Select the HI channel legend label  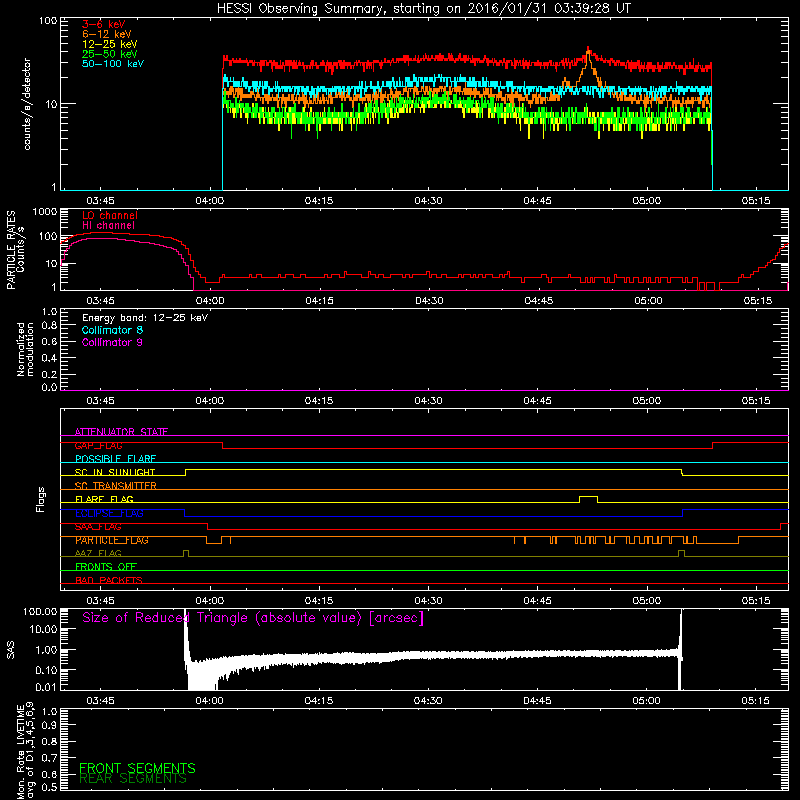click(x=109, y=226)
